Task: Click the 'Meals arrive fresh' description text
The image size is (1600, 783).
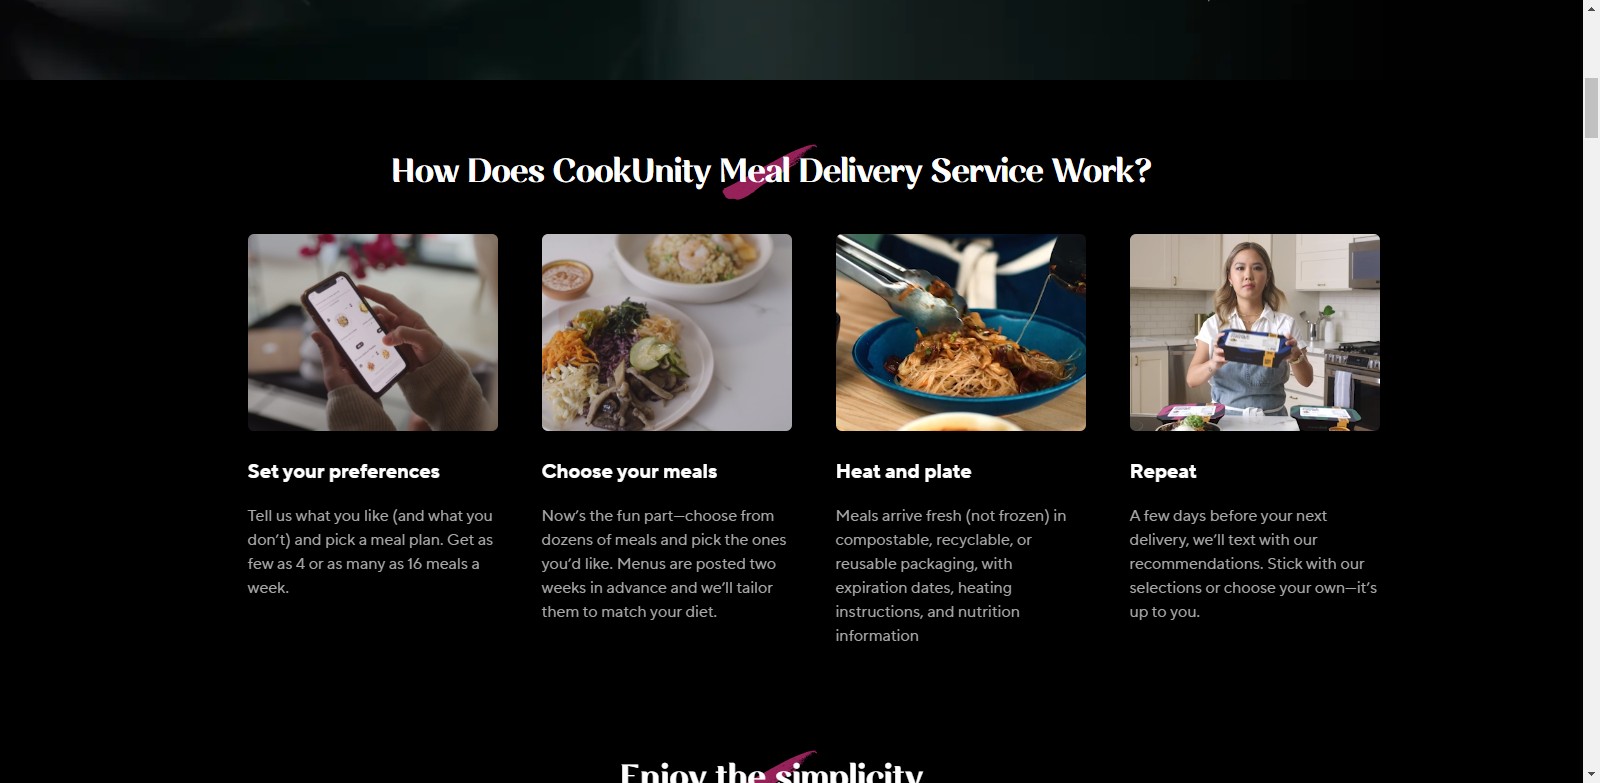Action: (951, 576)
